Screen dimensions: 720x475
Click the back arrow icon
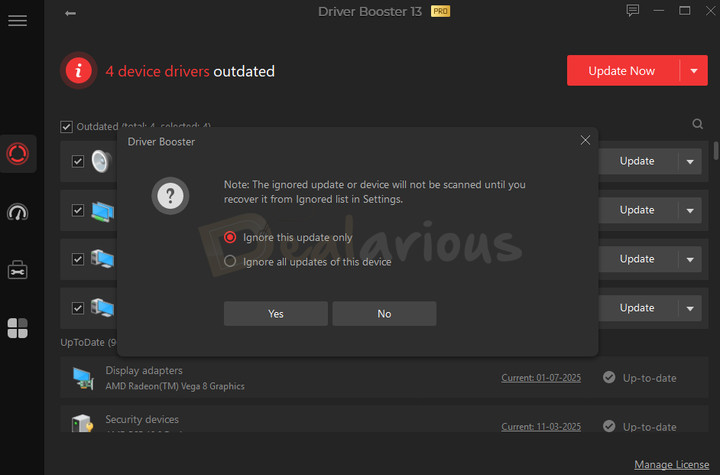(x=70, y=13)
